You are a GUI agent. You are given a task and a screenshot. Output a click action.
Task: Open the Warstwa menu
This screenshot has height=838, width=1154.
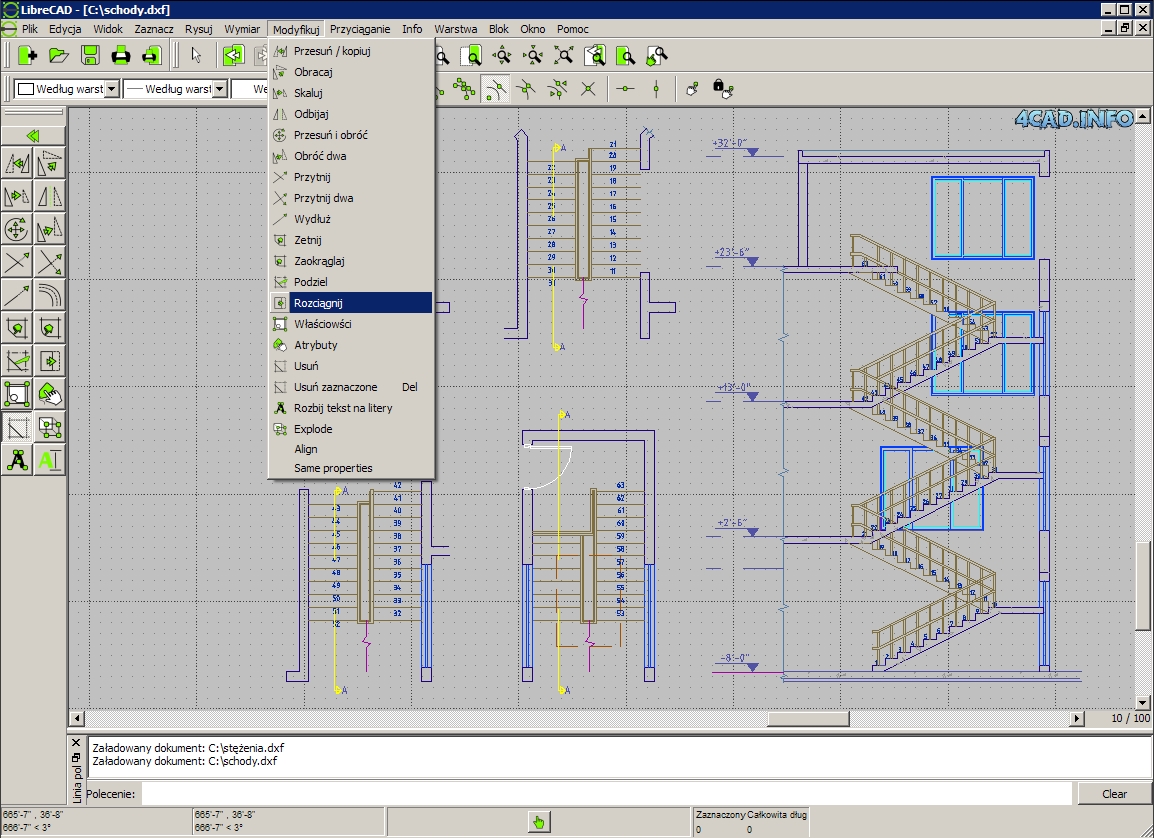click(456, 29)
